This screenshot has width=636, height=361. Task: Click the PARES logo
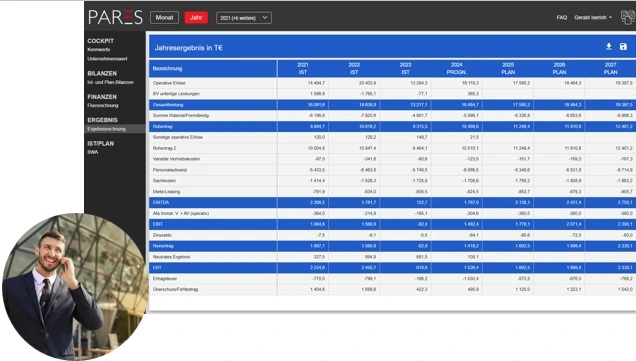pos(115,17)
